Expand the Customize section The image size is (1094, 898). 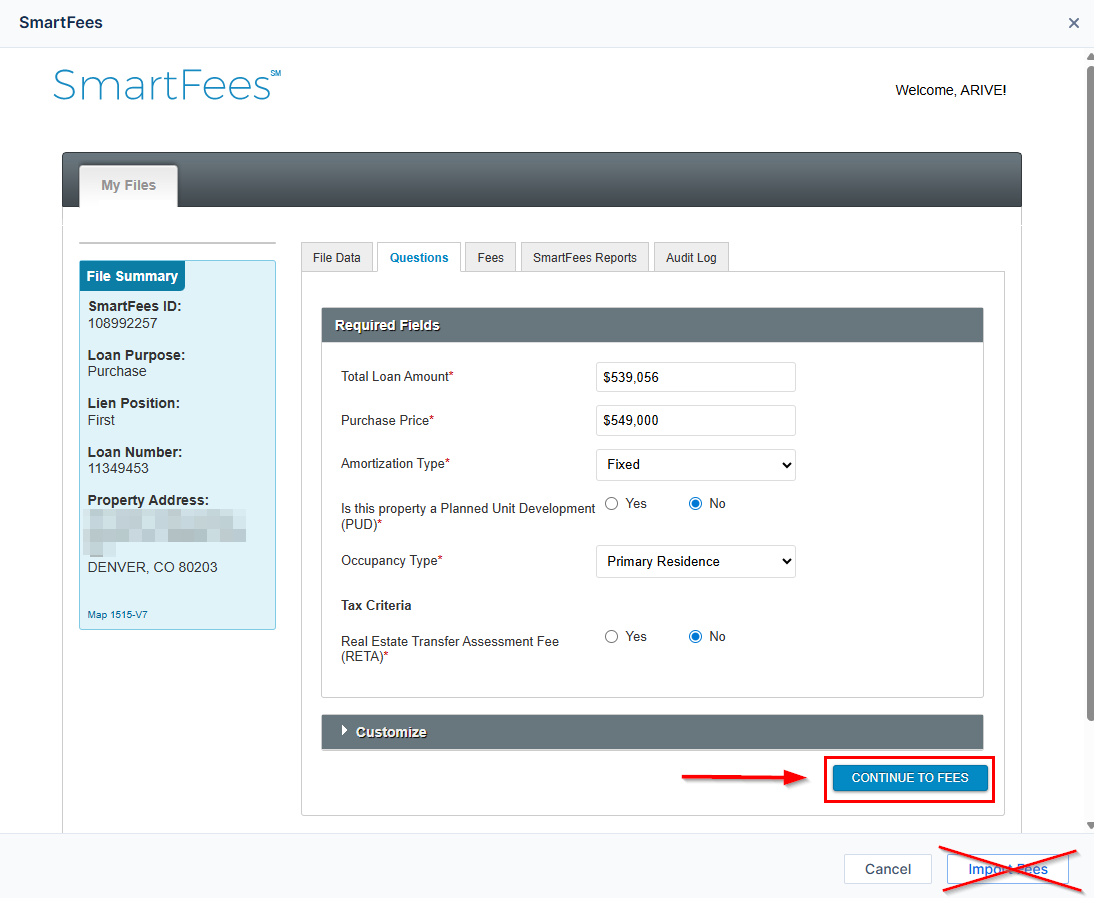click(x=652, y=732)
